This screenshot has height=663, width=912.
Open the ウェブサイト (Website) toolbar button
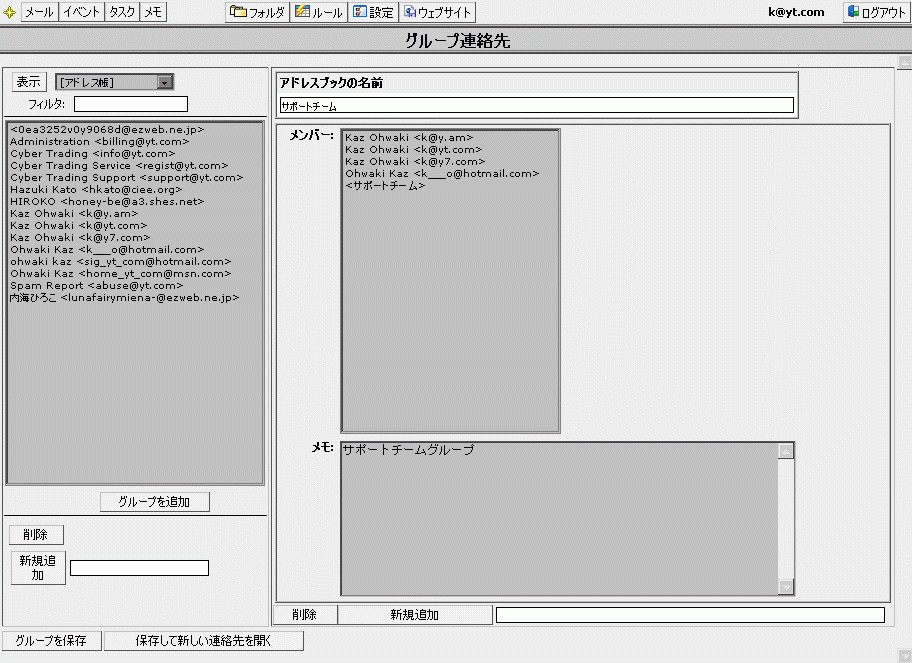click(437, 13)
